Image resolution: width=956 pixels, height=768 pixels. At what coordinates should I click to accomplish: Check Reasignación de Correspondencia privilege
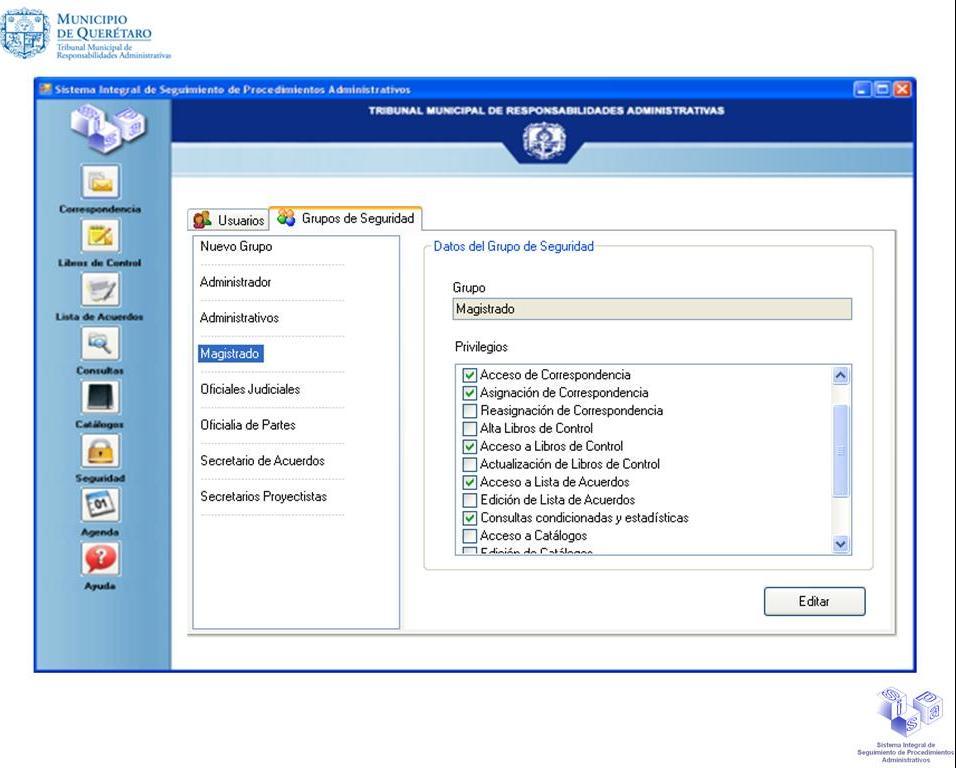coord(469,410)
